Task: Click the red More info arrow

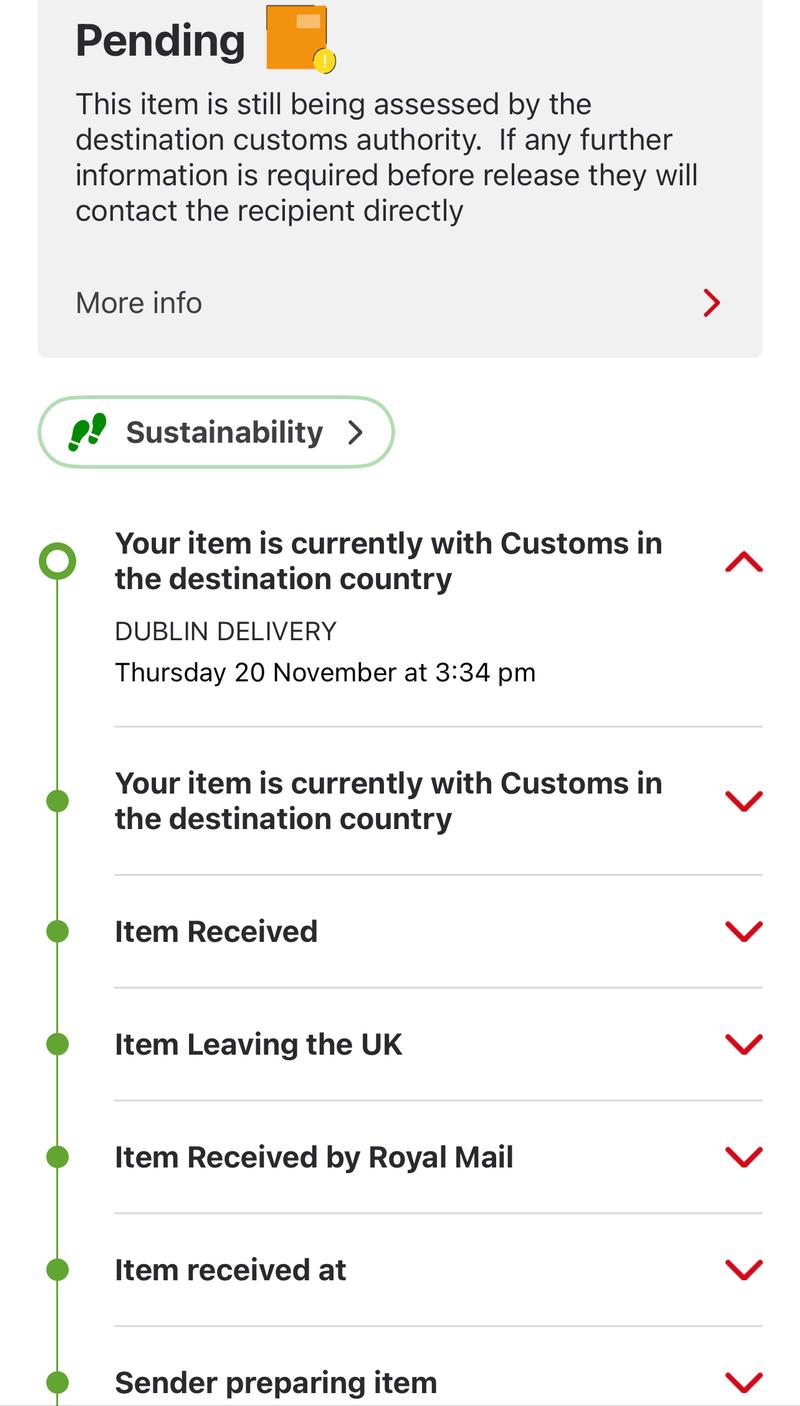Action: coord(711,303)
